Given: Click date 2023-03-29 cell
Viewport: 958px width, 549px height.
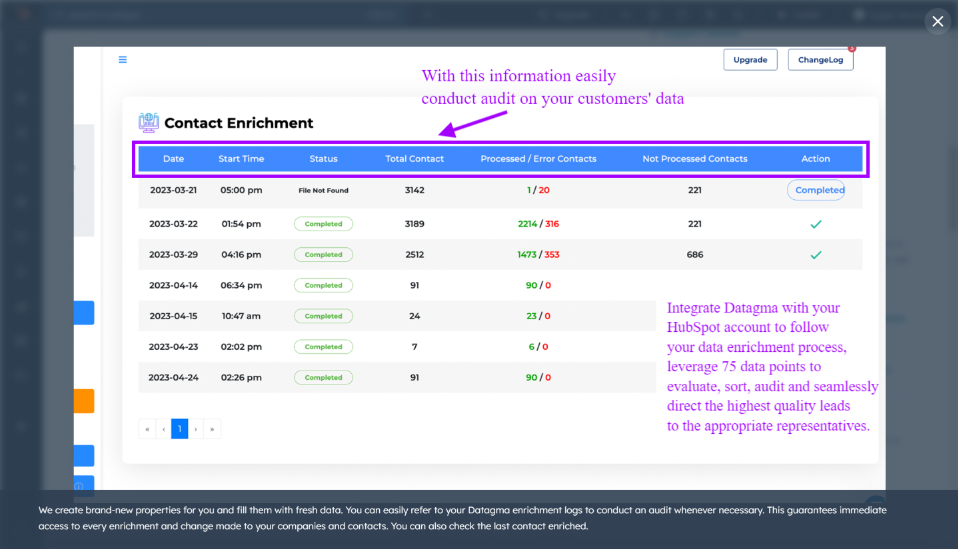Looking at the screenshot, I should [x=174, y=255].
